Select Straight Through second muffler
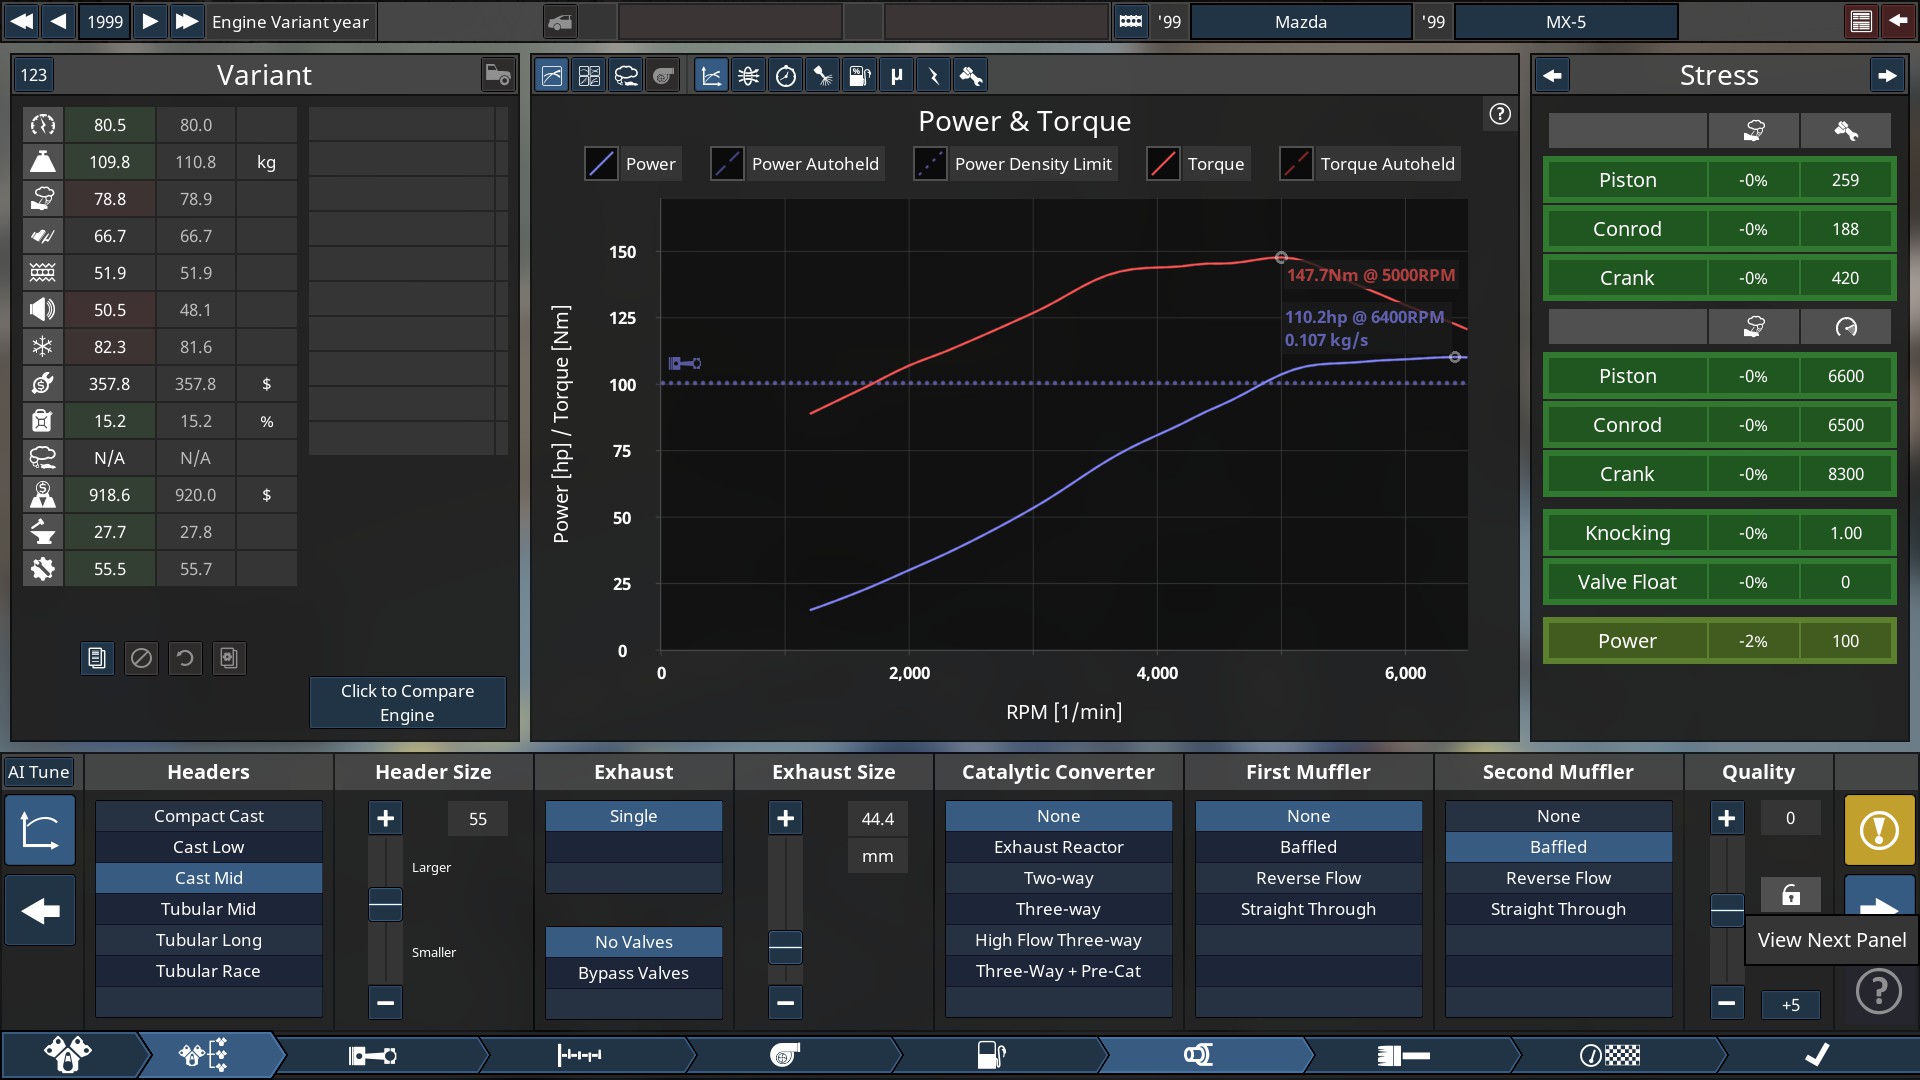This screenshot has width=1920, height=1080. 1558,909
